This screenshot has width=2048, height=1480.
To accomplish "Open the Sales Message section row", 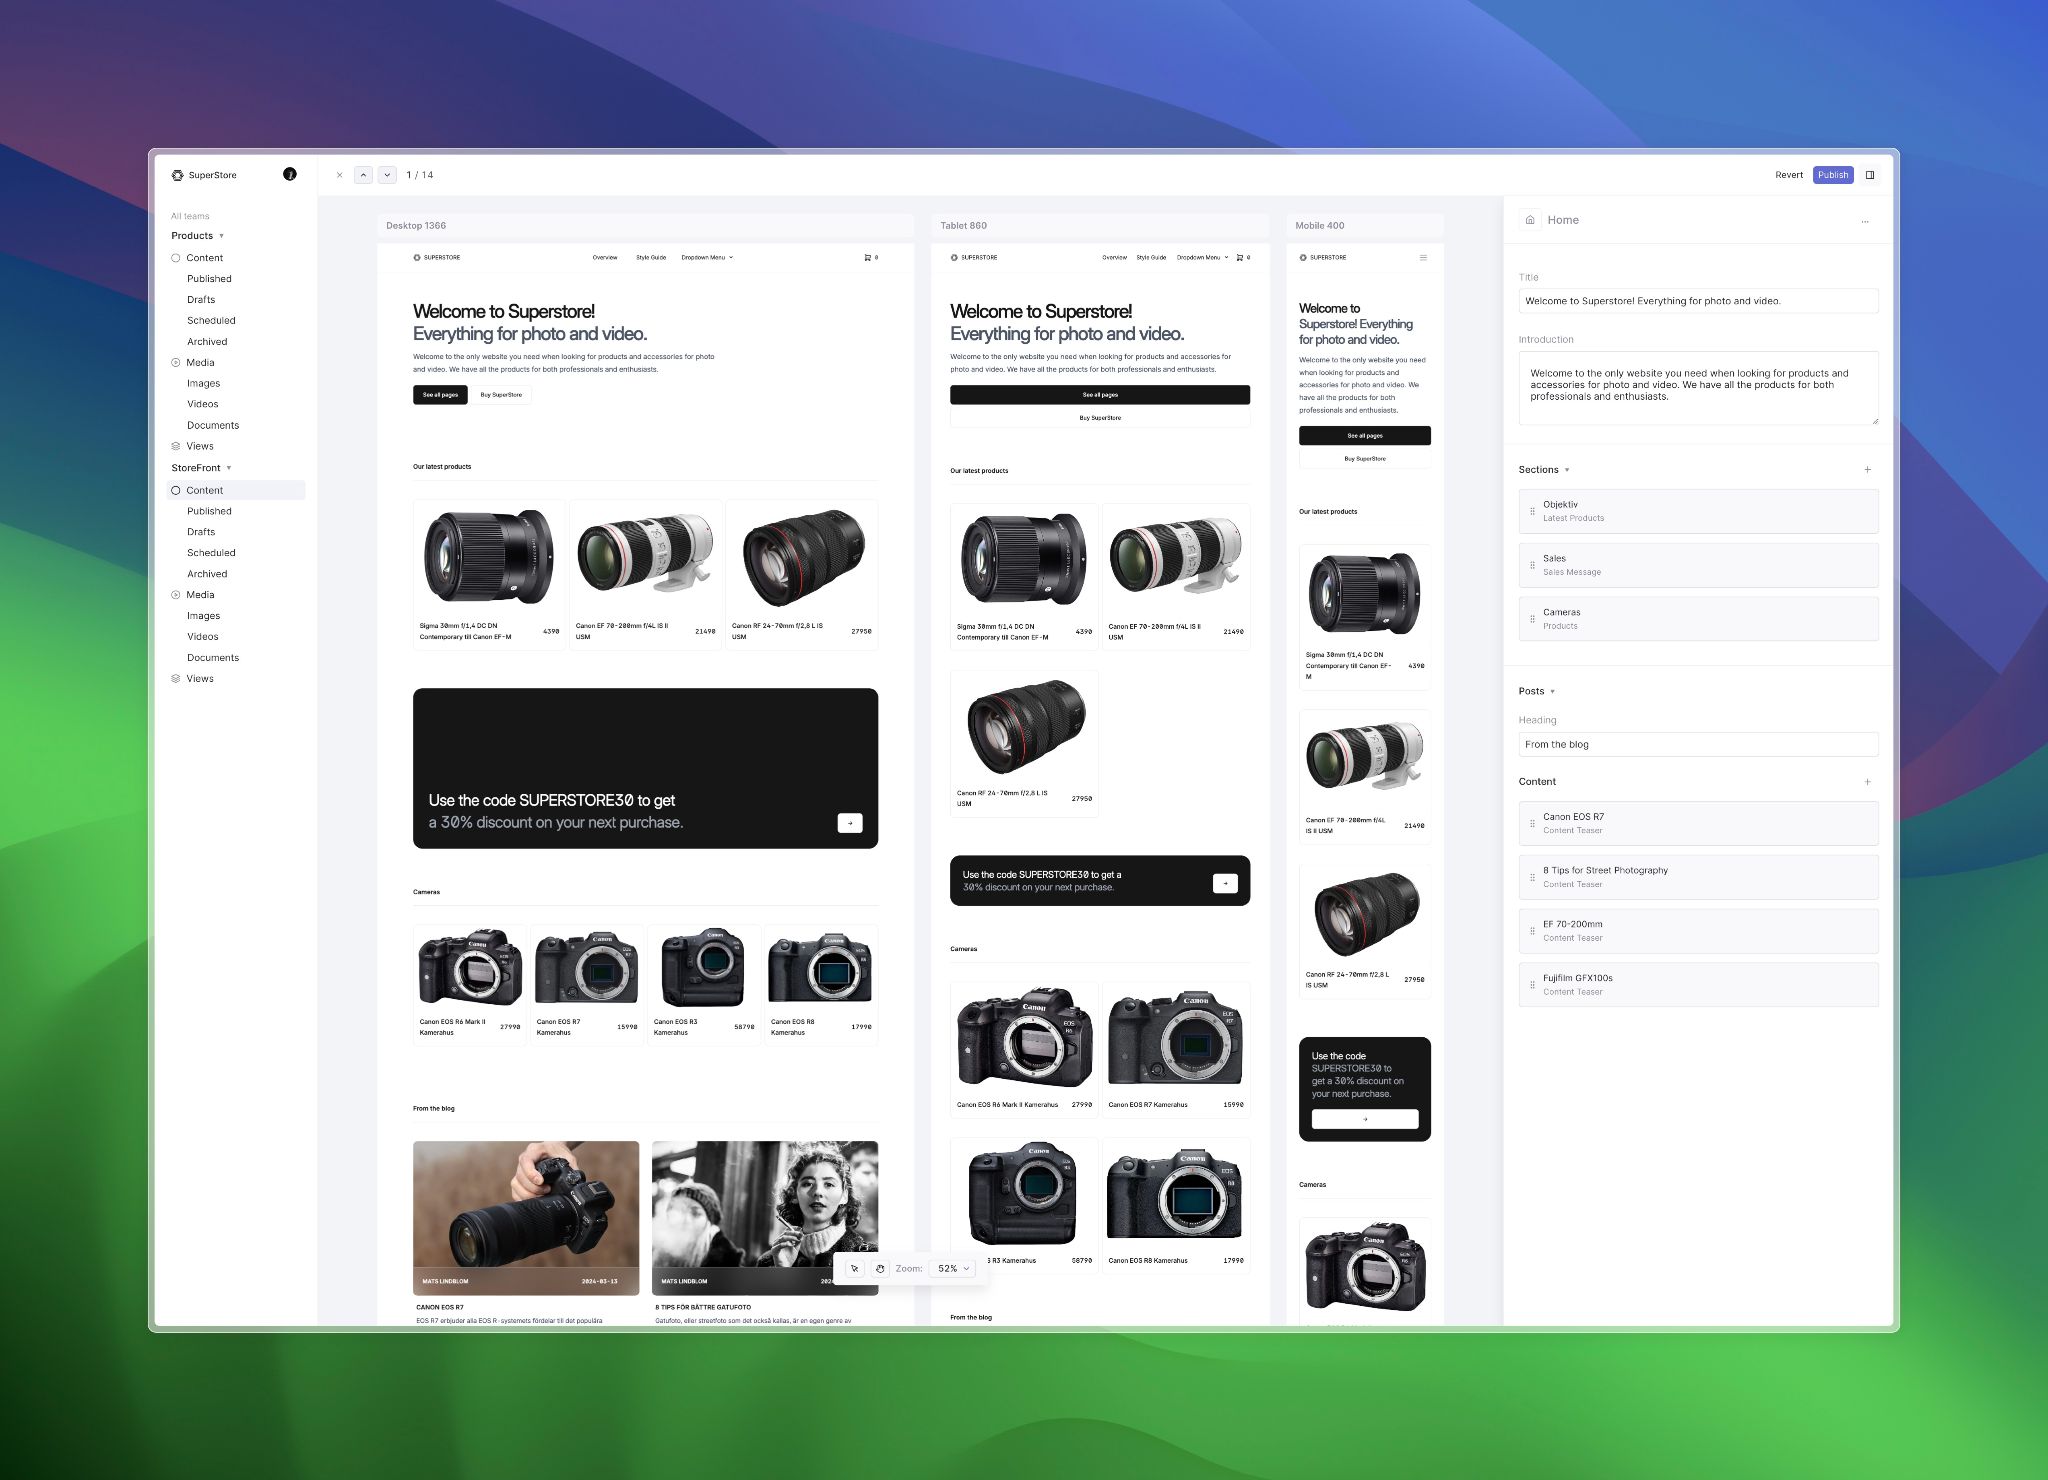I will pos(1698,565).
